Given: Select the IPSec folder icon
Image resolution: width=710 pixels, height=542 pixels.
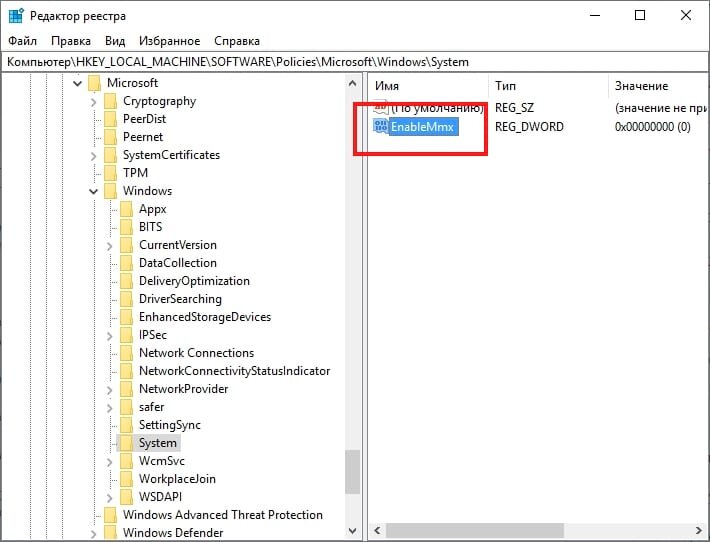Looking at the screenshot, I should coord(126,335).
